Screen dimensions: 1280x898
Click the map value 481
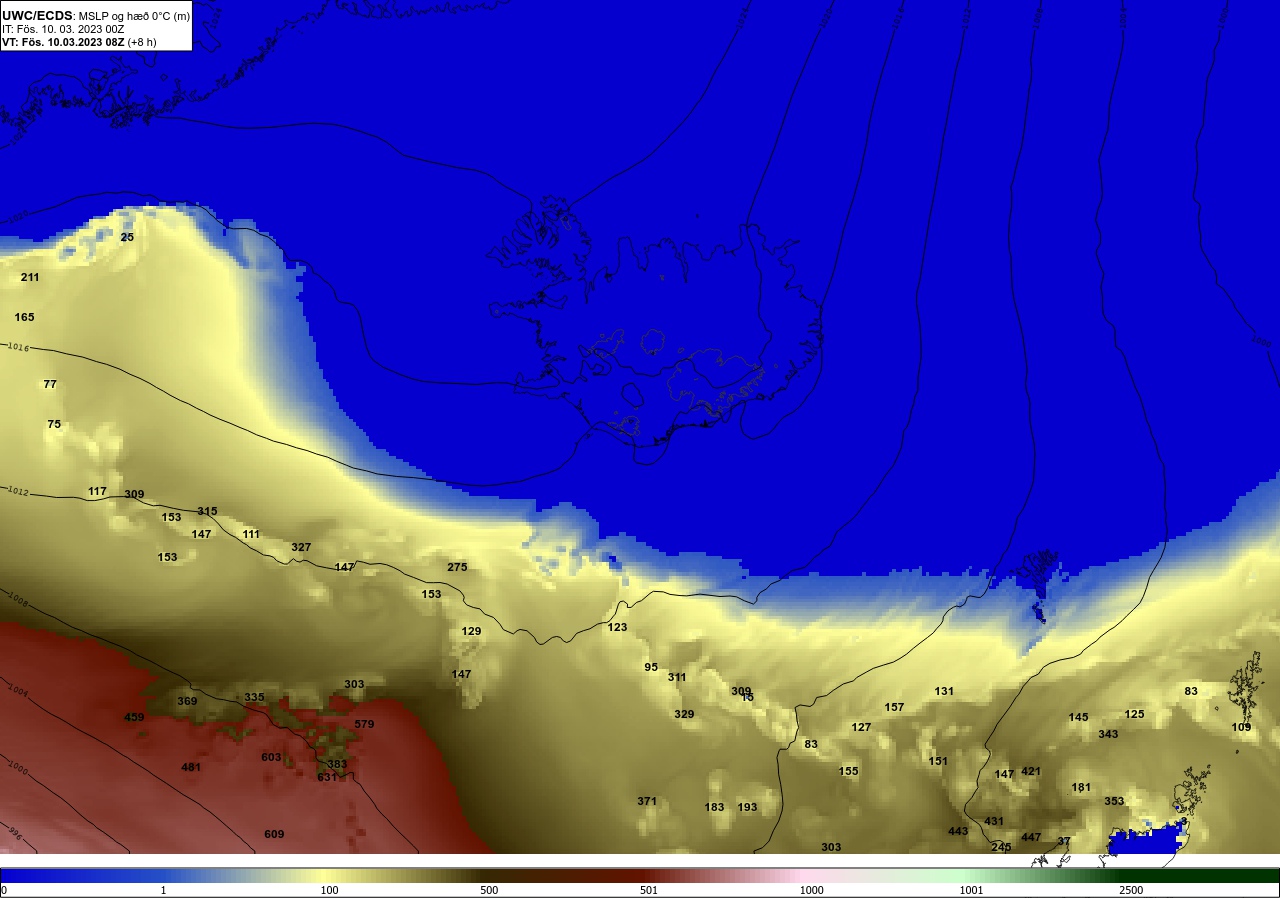[x=191, y=767]
